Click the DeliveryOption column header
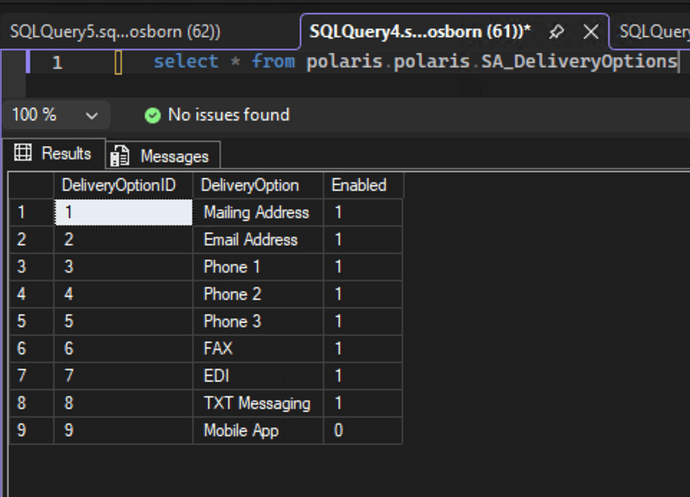Viewport: 690px width, 497px height. pos(258,185)
